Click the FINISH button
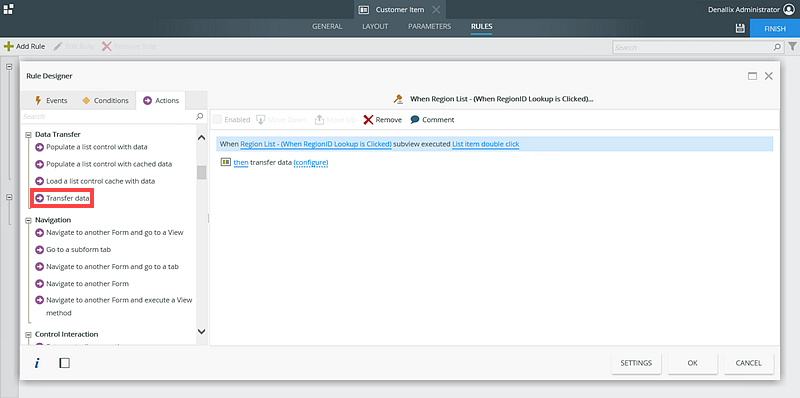The image size is (800, 398). click(x=774, y=29)
